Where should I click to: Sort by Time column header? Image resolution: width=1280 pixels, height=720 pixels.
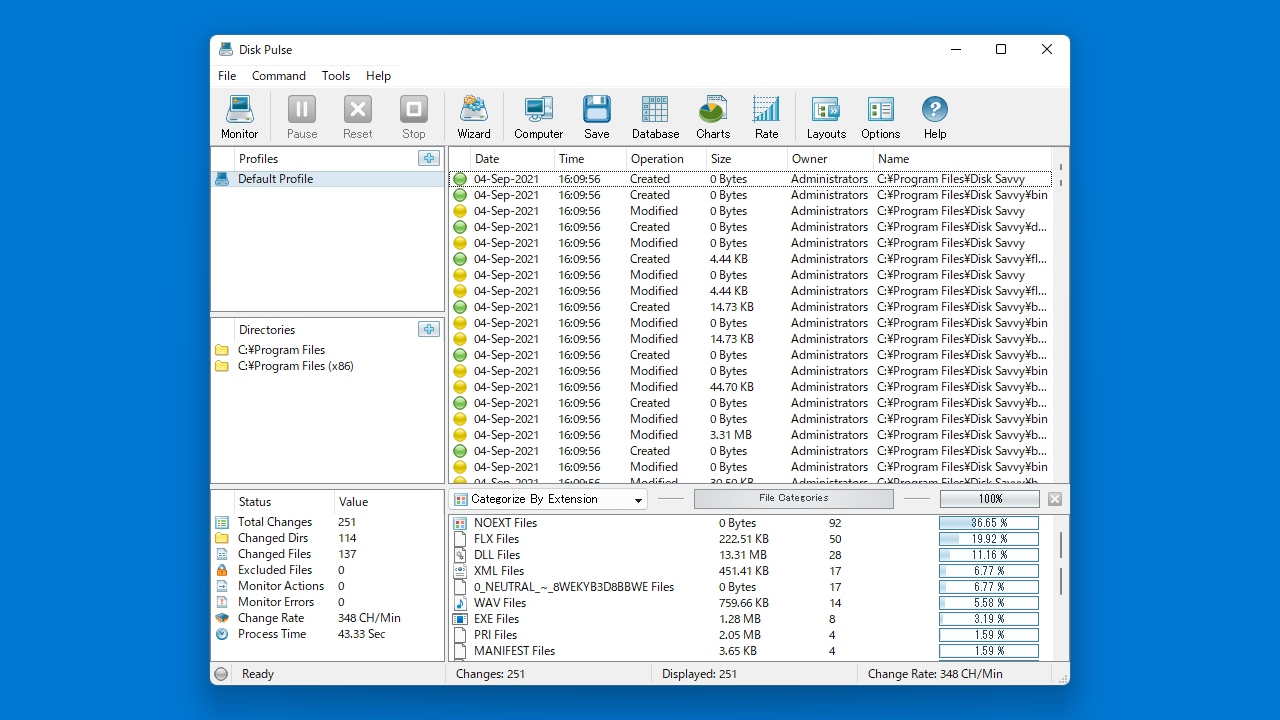(x=590, y=158)
